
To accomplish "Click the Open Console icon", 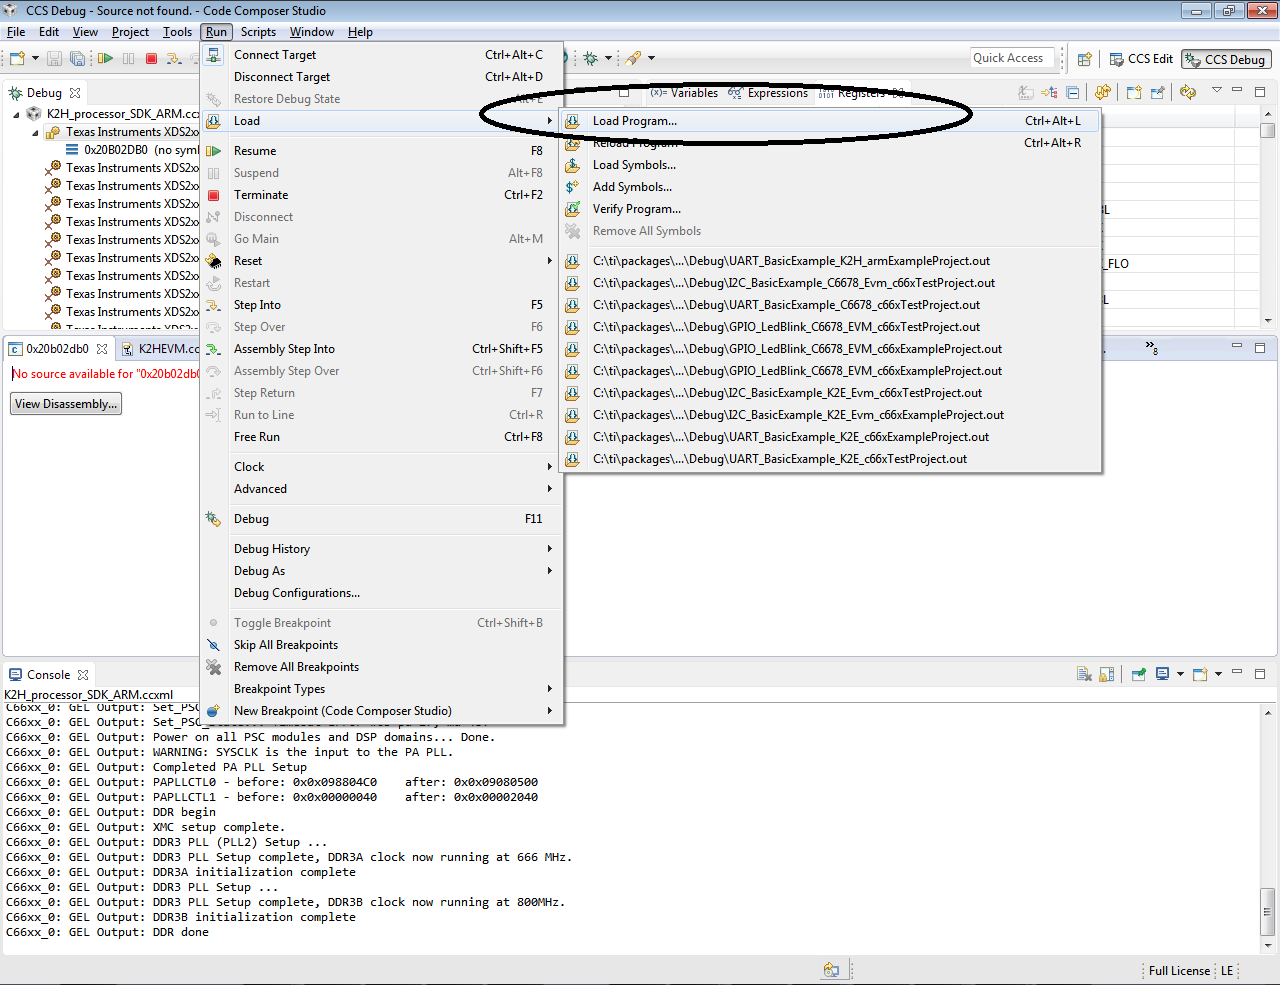I will (1202, 674).
